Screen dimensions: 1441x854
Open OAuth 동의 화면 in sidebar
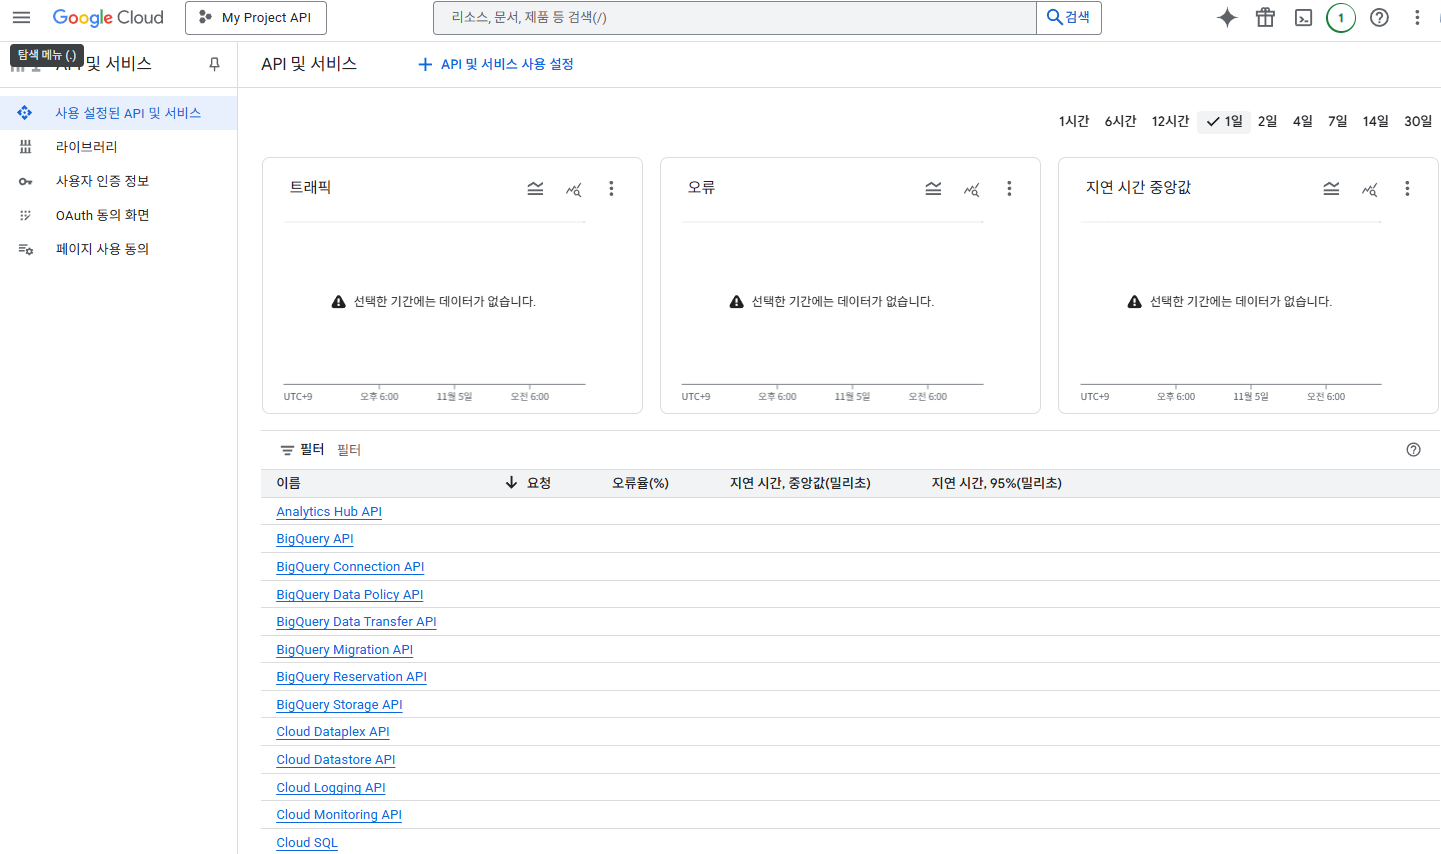point(118,215)
